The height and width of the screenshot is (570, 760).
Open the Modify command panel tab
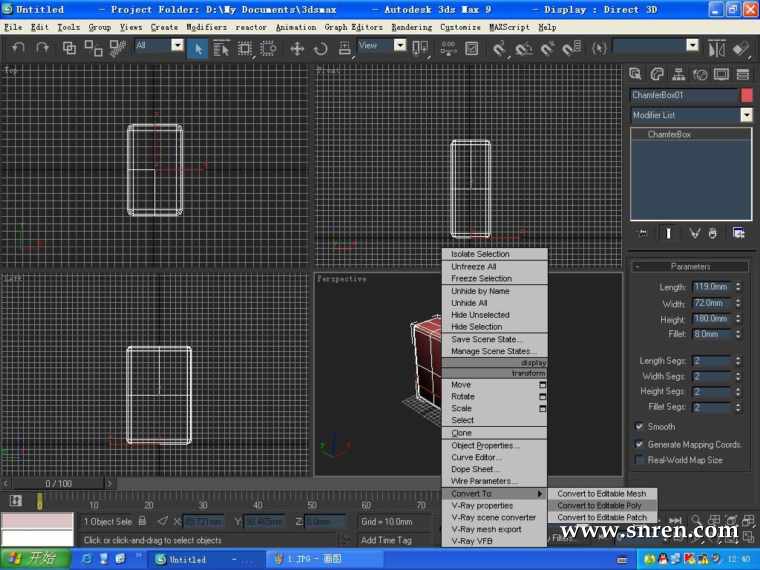tap(657, 74)
